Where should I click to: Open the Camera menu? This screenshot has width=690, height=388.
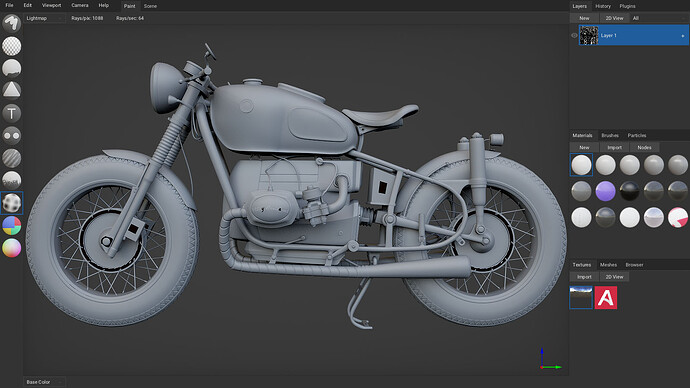point(80,5)
